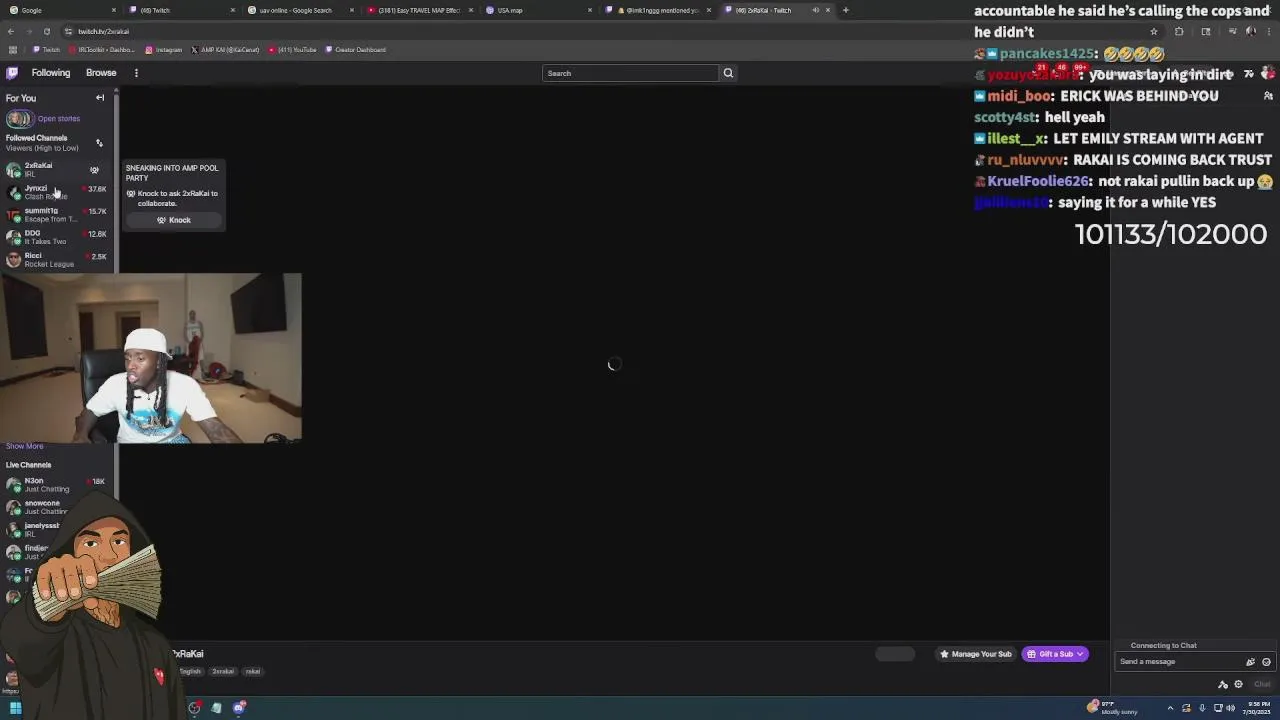Click the 2xrakai stream tag
The image size is (1280, 720).
[x=223, y=672]
